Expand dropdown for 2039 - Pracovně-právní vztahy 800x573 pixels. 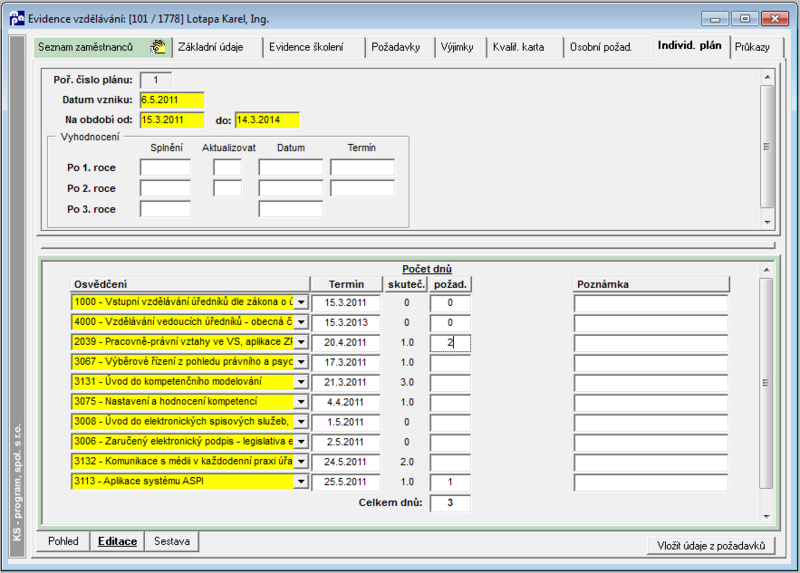[302, 342]
